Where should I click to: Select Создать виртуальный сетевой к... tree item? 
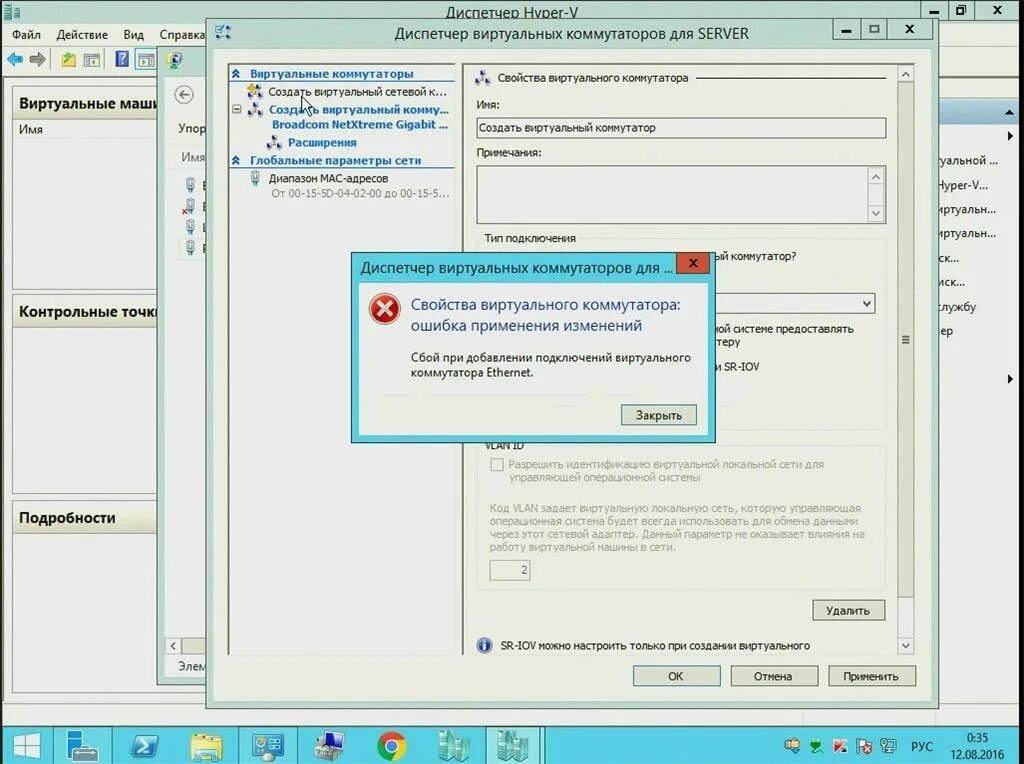[x=357, y=91]
